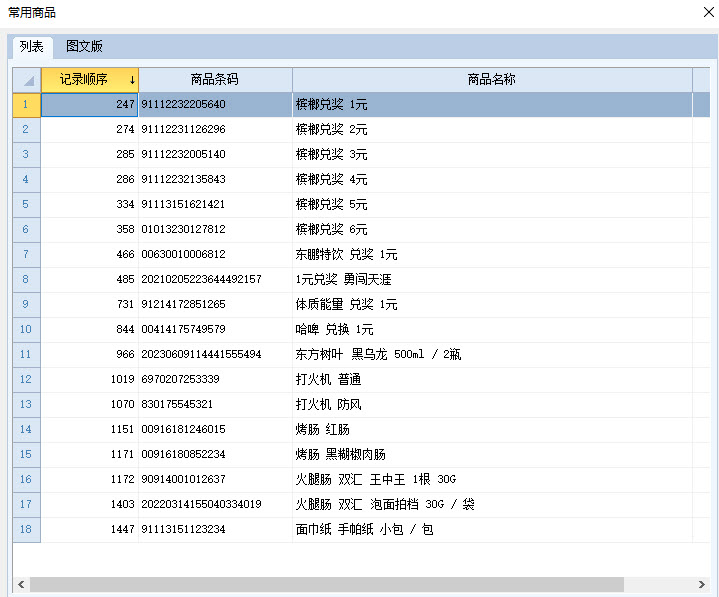Select the 哈啤 兑换 1元 item

(334, 329)
